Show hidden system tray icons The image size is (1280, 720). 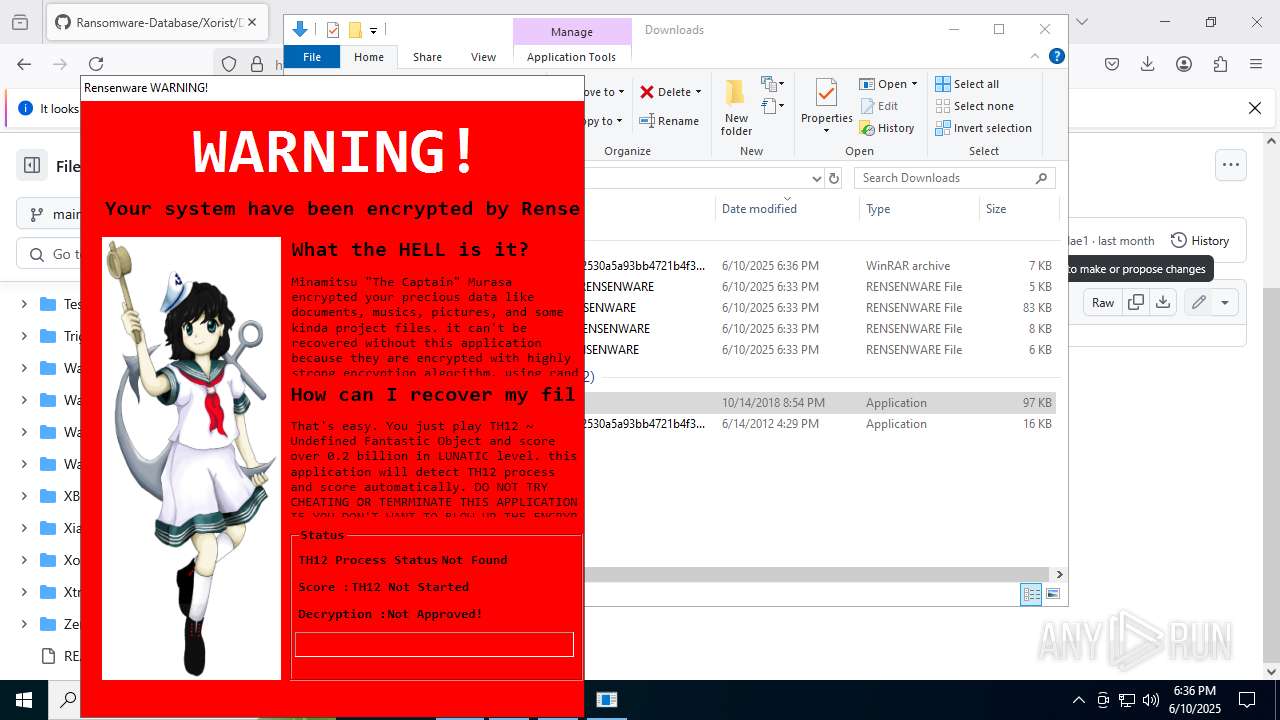pyautogui.click(x=1078, y=700)
